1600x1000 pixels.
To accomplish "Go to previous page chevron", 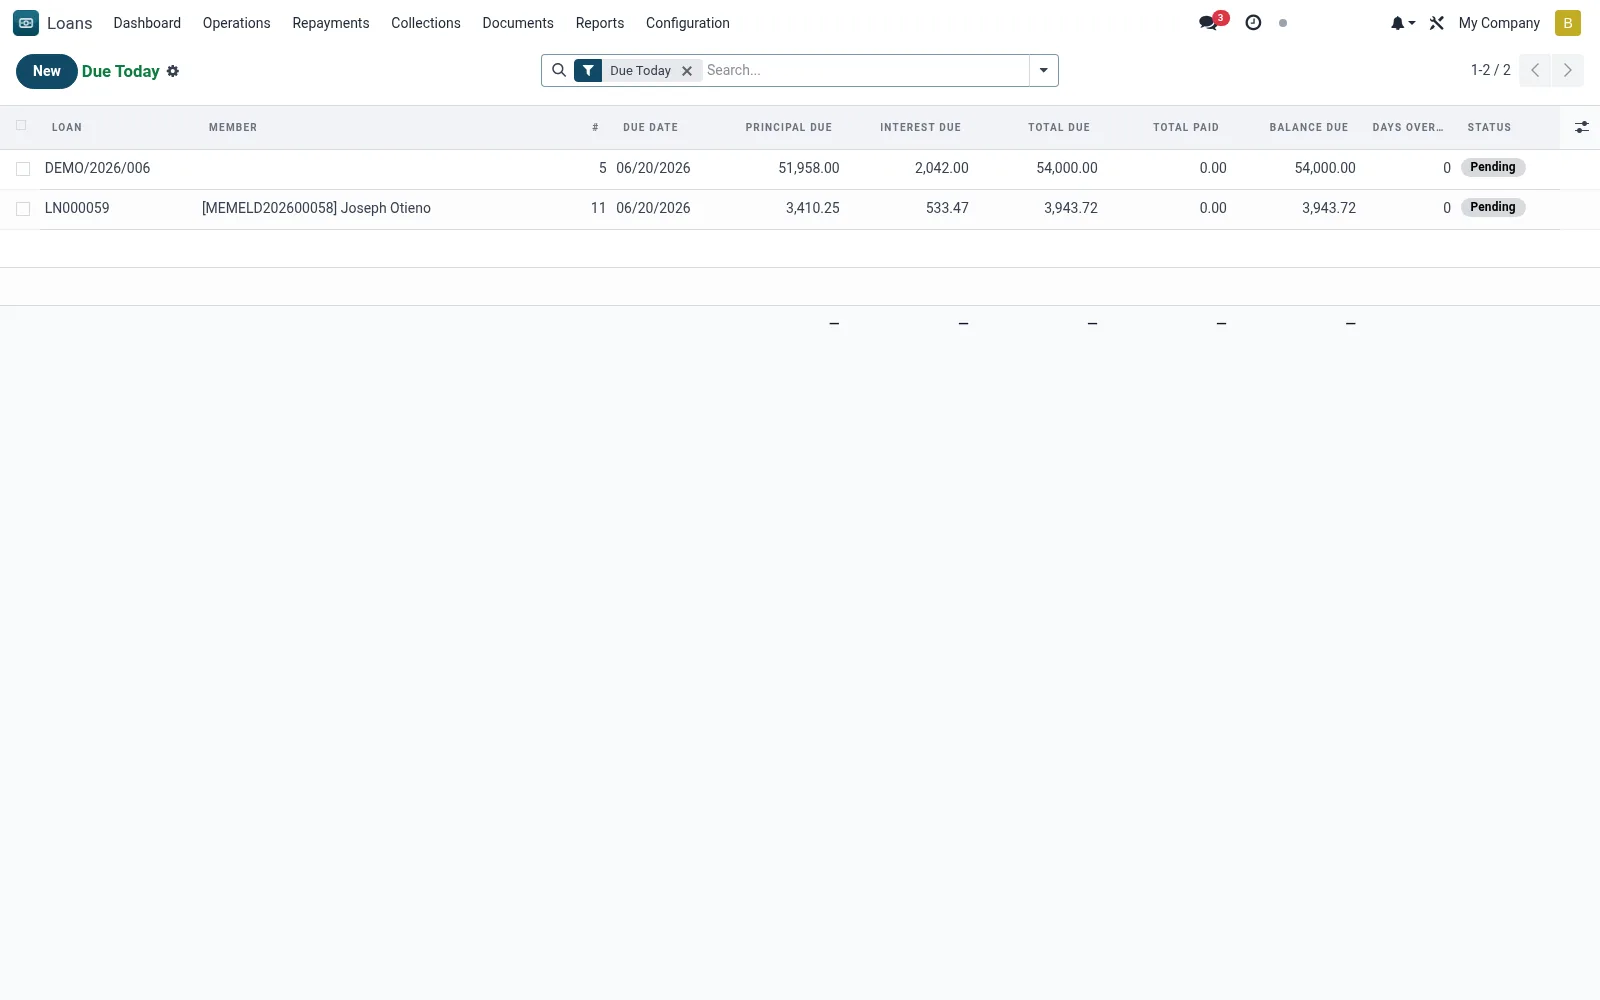I will click(x=1535, y=70).
